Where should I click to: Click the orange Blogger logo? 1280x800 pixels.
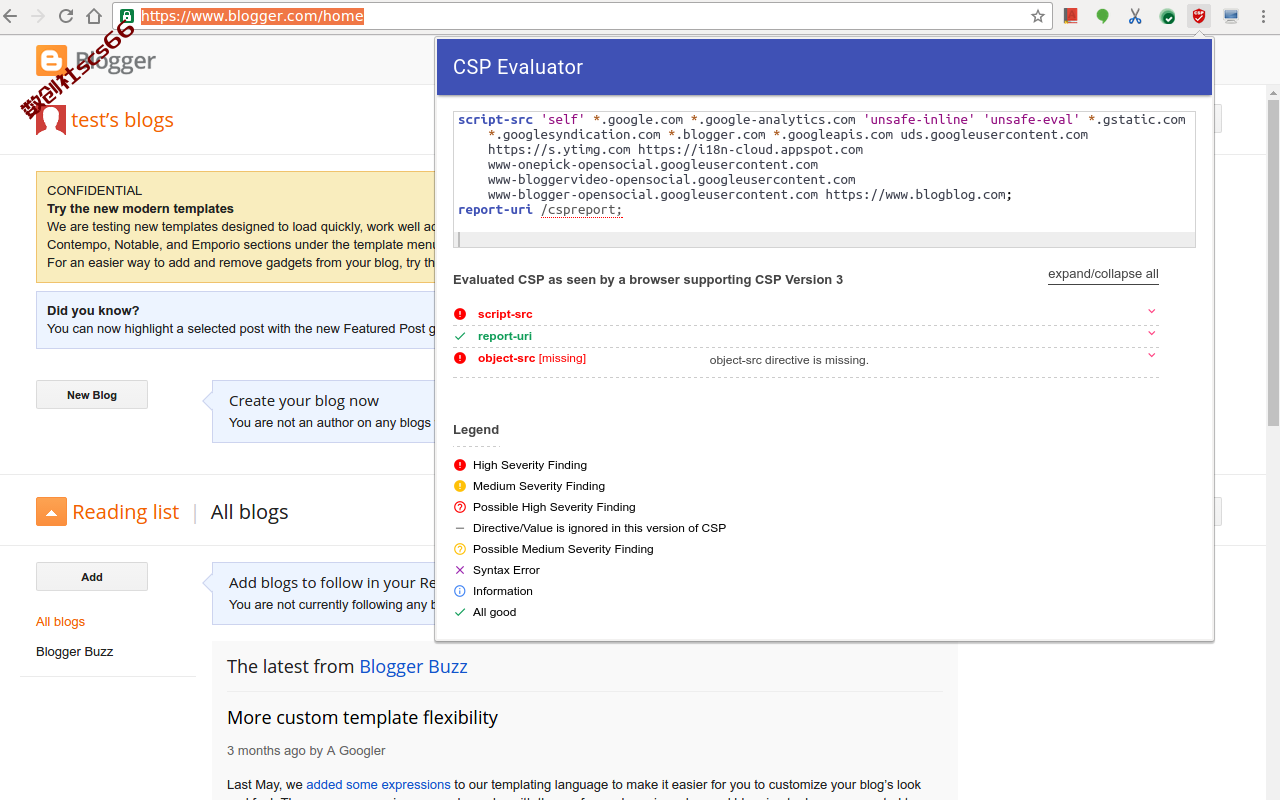pyautogui.click(x=51, y=61)
